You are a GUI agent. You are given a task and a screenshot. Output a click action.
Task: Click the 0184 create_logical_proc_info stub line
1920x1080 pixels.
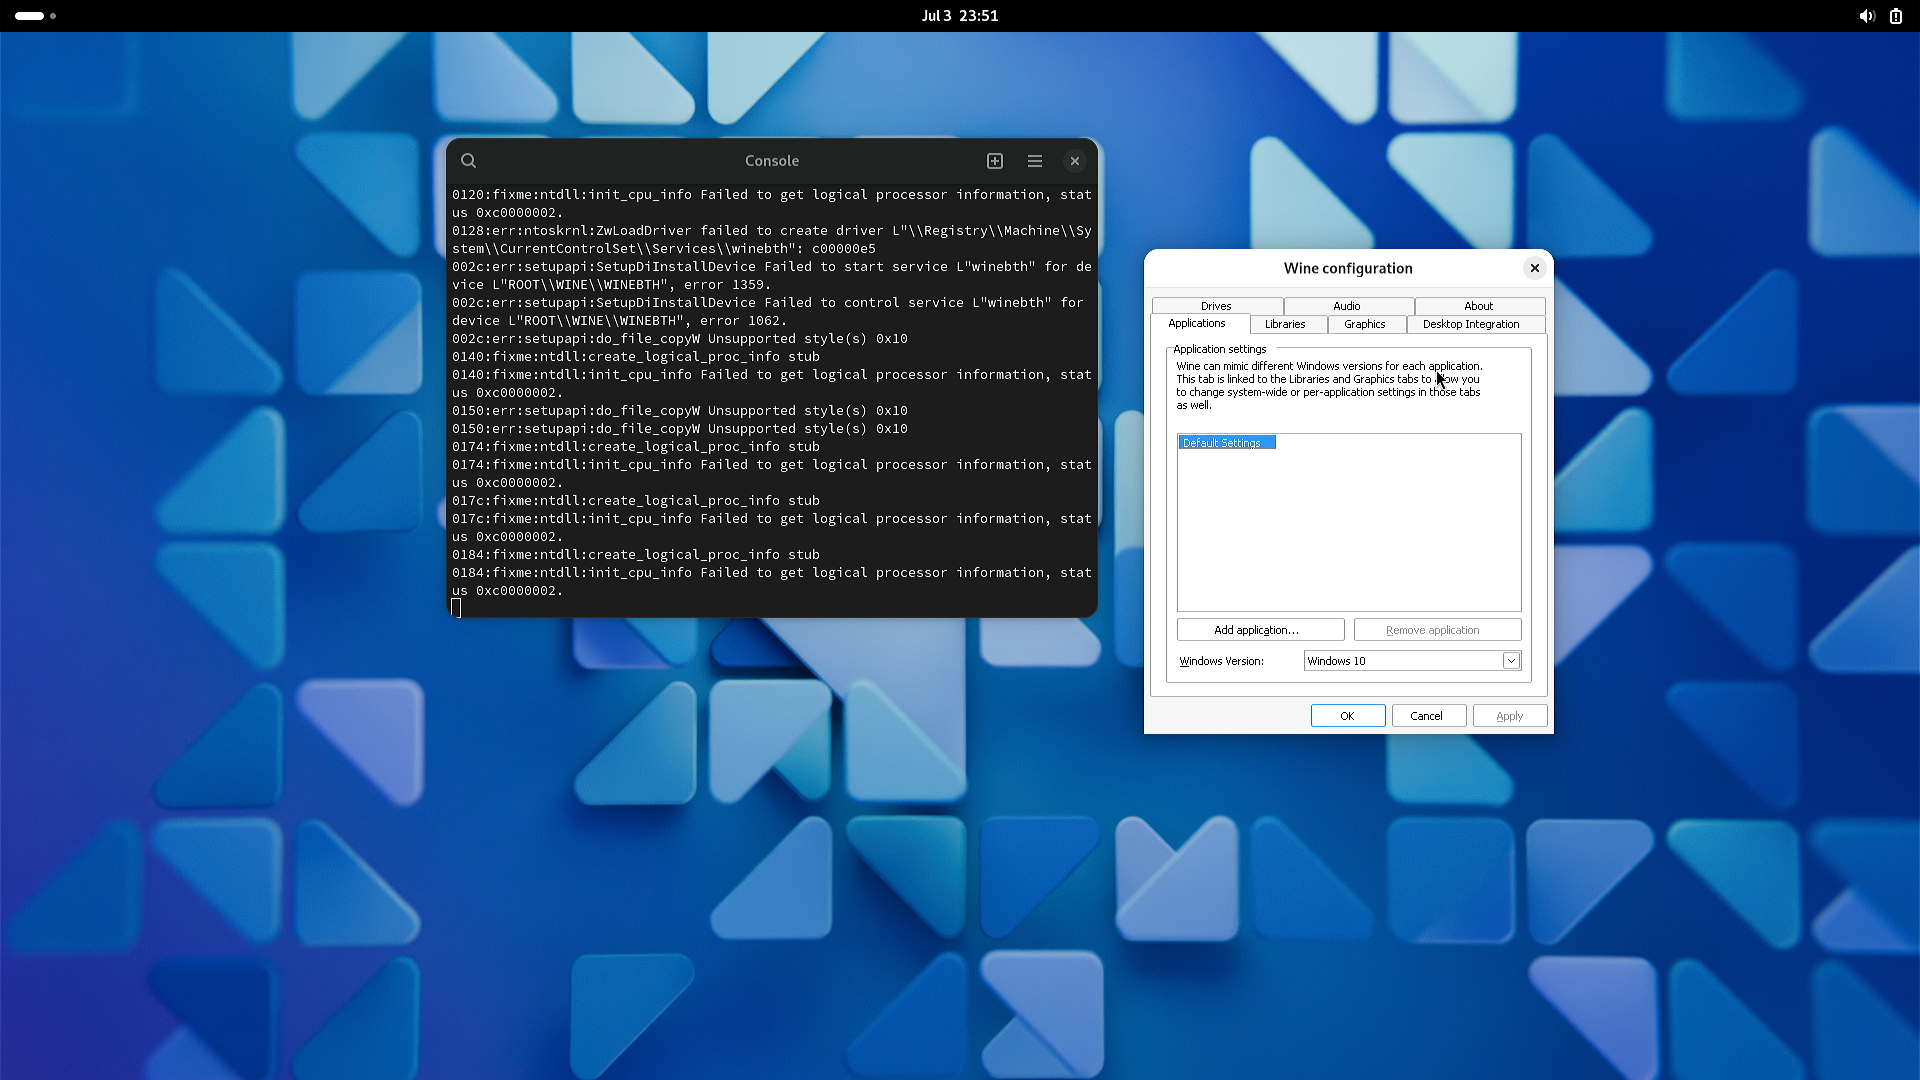(636, 555)
